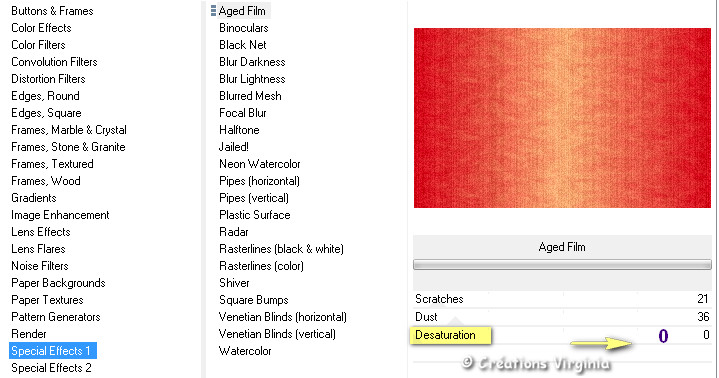Select the Color Filters category
The height and width of the screenshot is (378, 719).
point(38,45)
